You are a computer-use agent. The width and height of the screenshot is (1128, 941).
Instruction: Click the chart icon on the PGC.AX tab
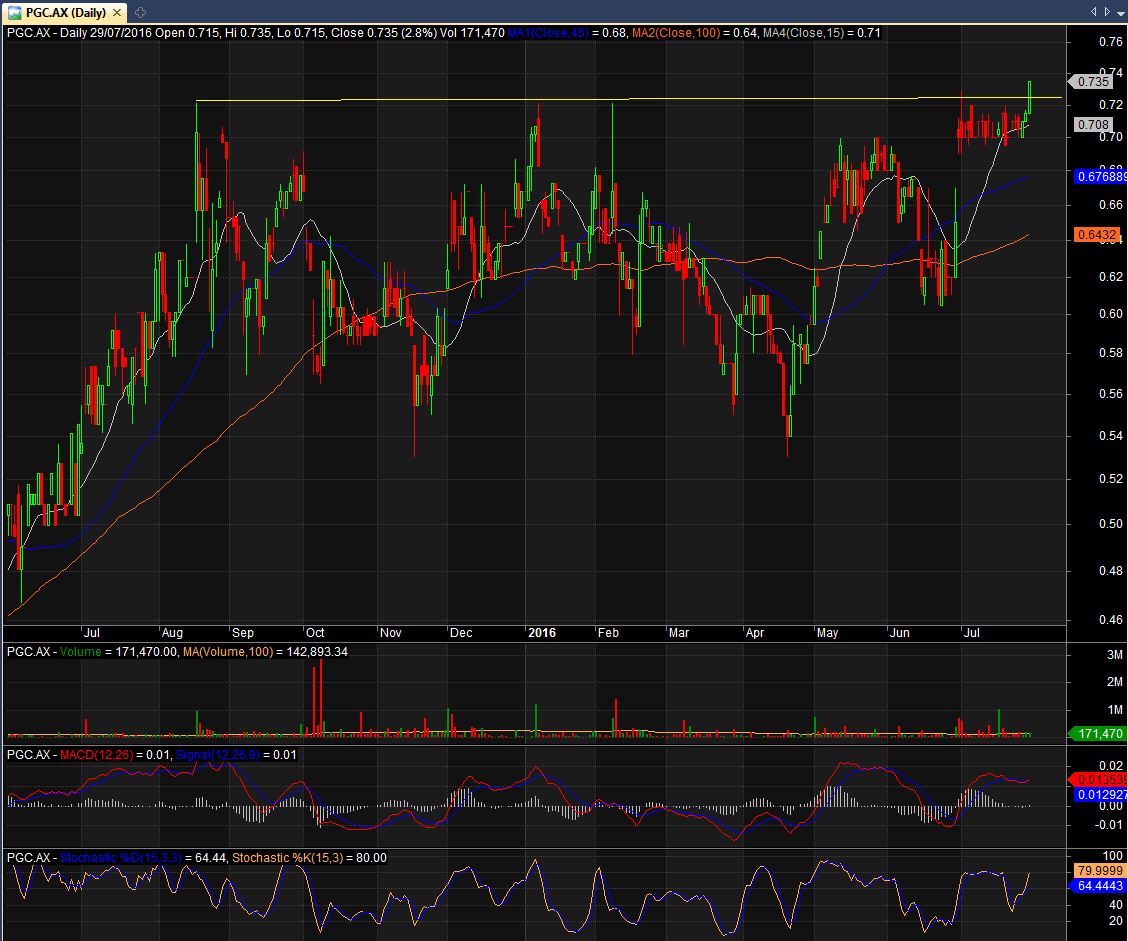(14, 12)
